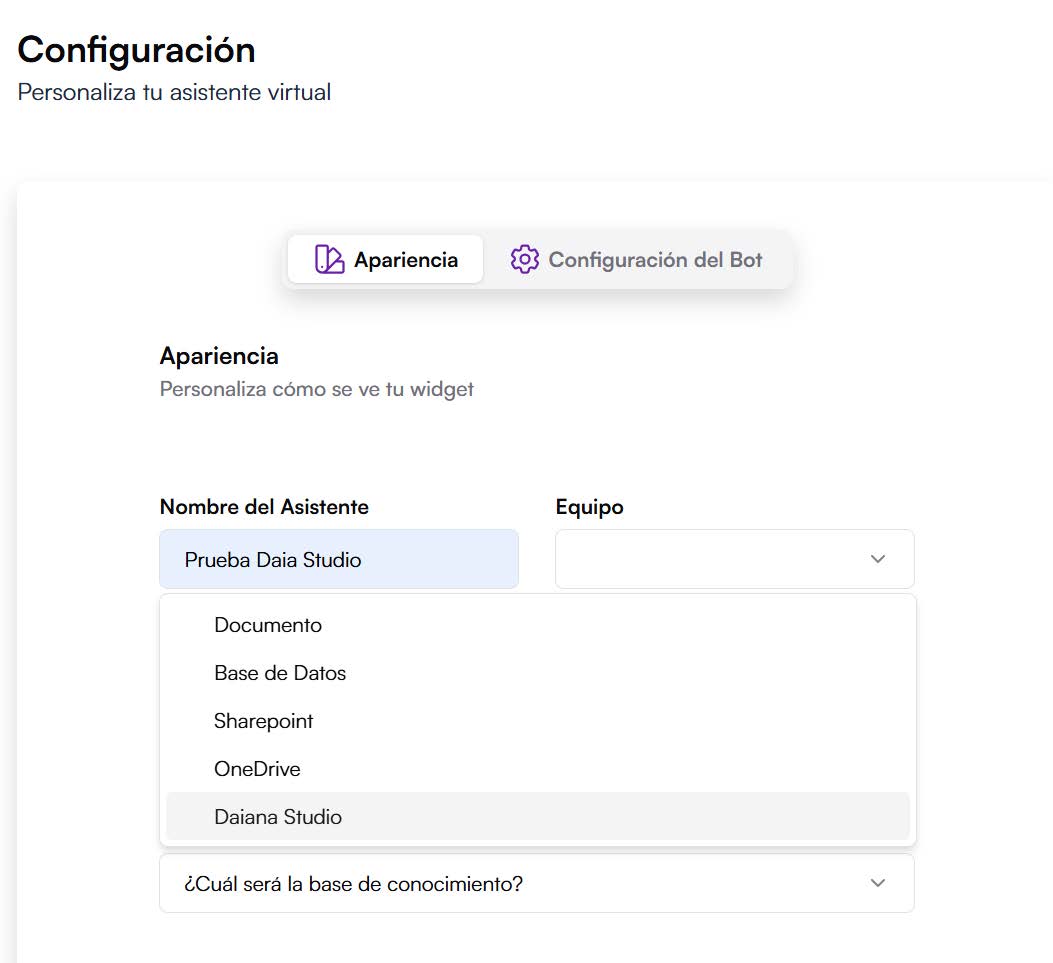Choose the highlighted Daiana Studio option

pos(278,817)
